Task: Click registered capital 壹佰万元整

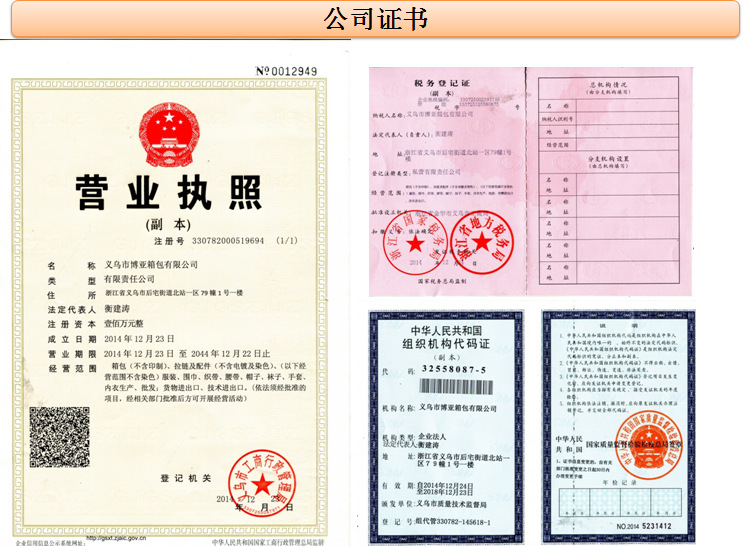Action: [123, 324]
